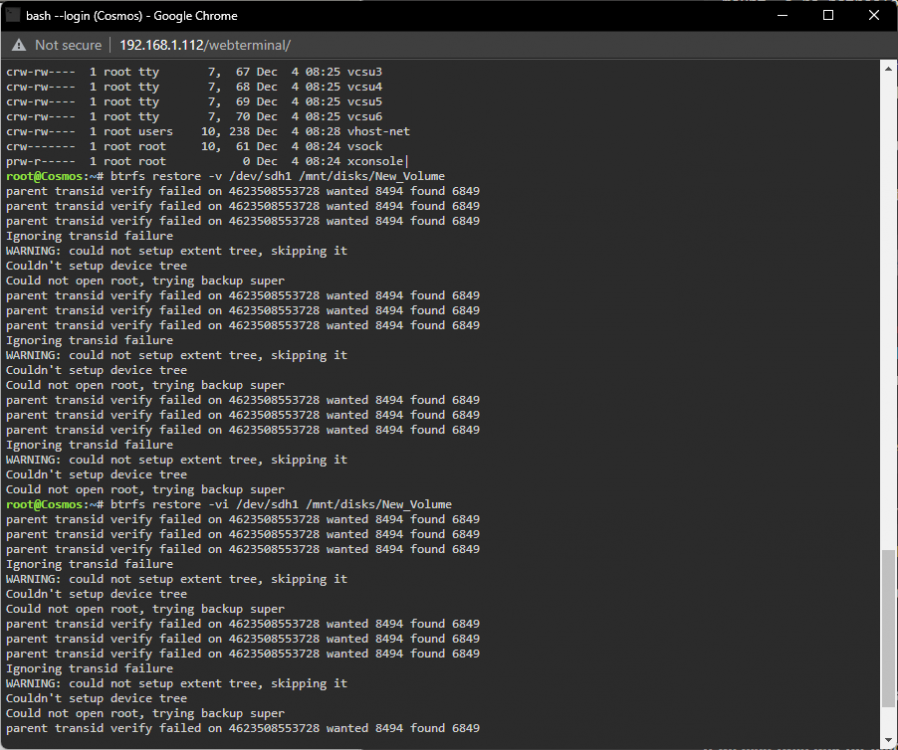Click the "btrfs restore -vi /dev/sdh1" command line

(x=281, y=504)
